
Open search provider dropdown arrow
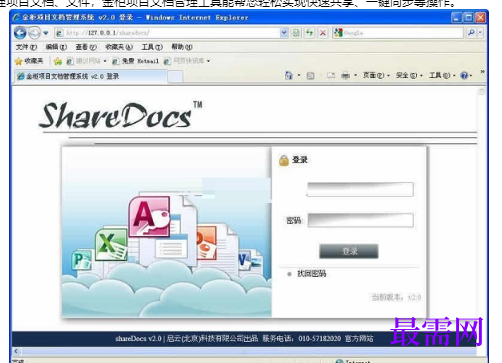point(480,33)
